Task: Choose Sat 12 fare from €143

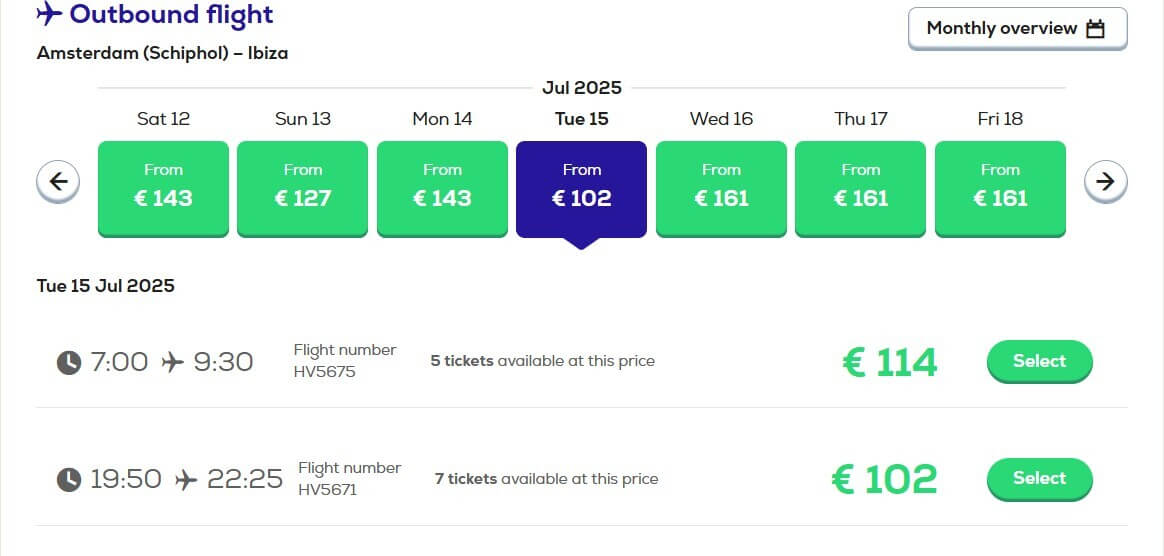Action: (163, 189)
